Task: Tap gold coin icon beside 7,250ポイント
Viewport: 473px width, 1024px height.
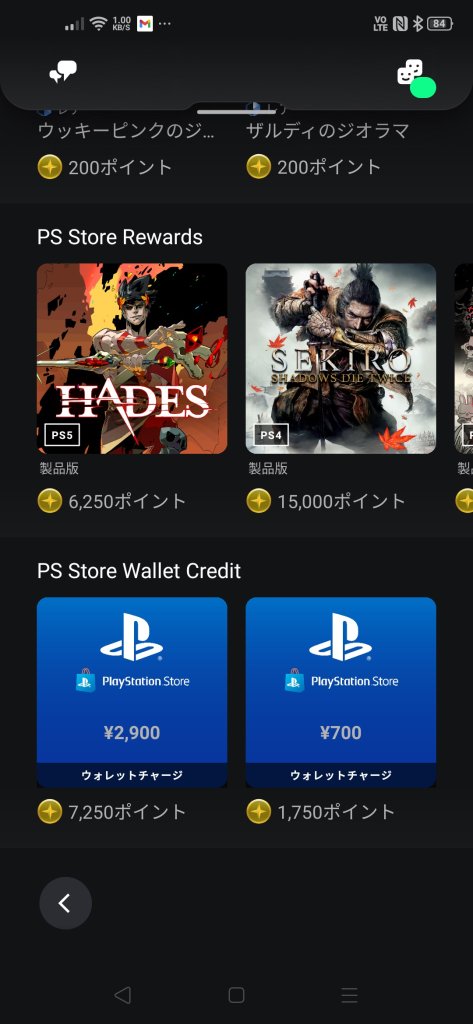Action: point(50,812)
